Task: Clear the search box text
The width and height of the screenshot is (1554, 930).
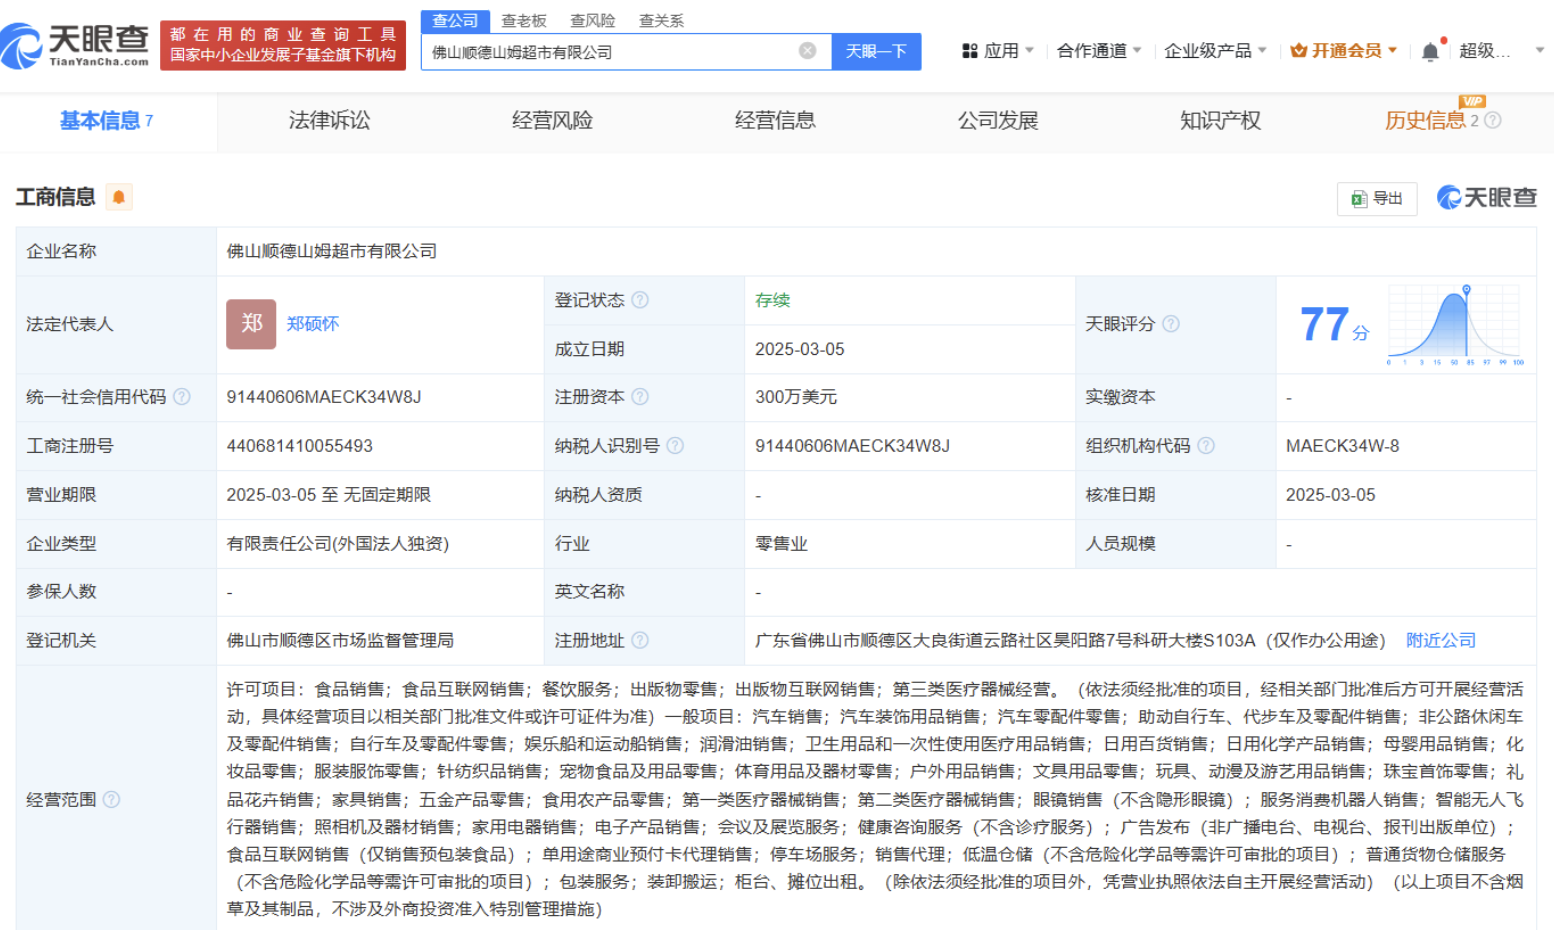Action: click(x=807, y=51)
